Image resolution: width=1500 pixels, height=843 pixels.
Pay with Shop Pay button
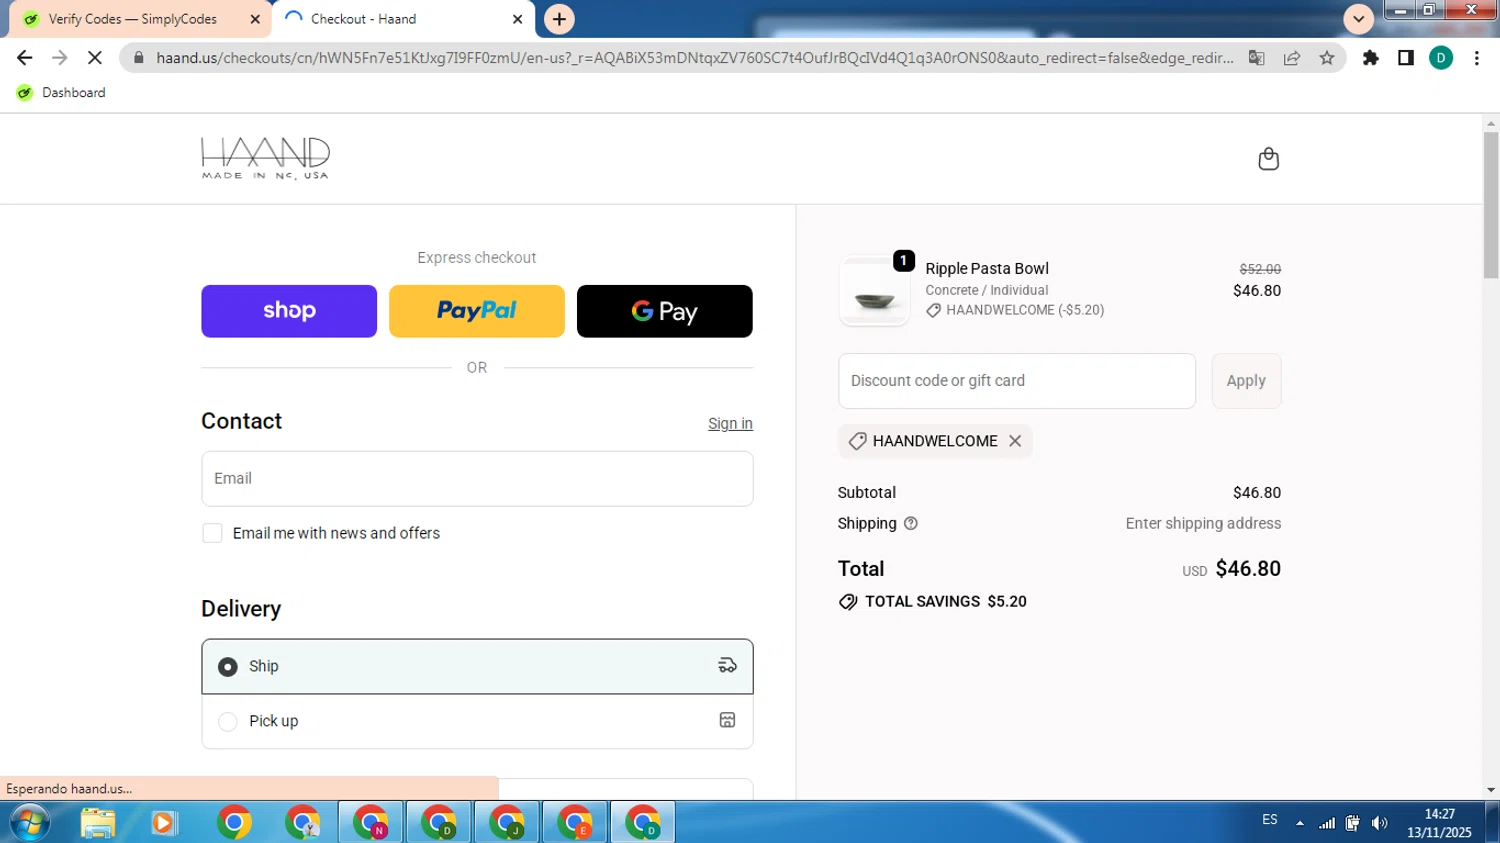[289, 311]
